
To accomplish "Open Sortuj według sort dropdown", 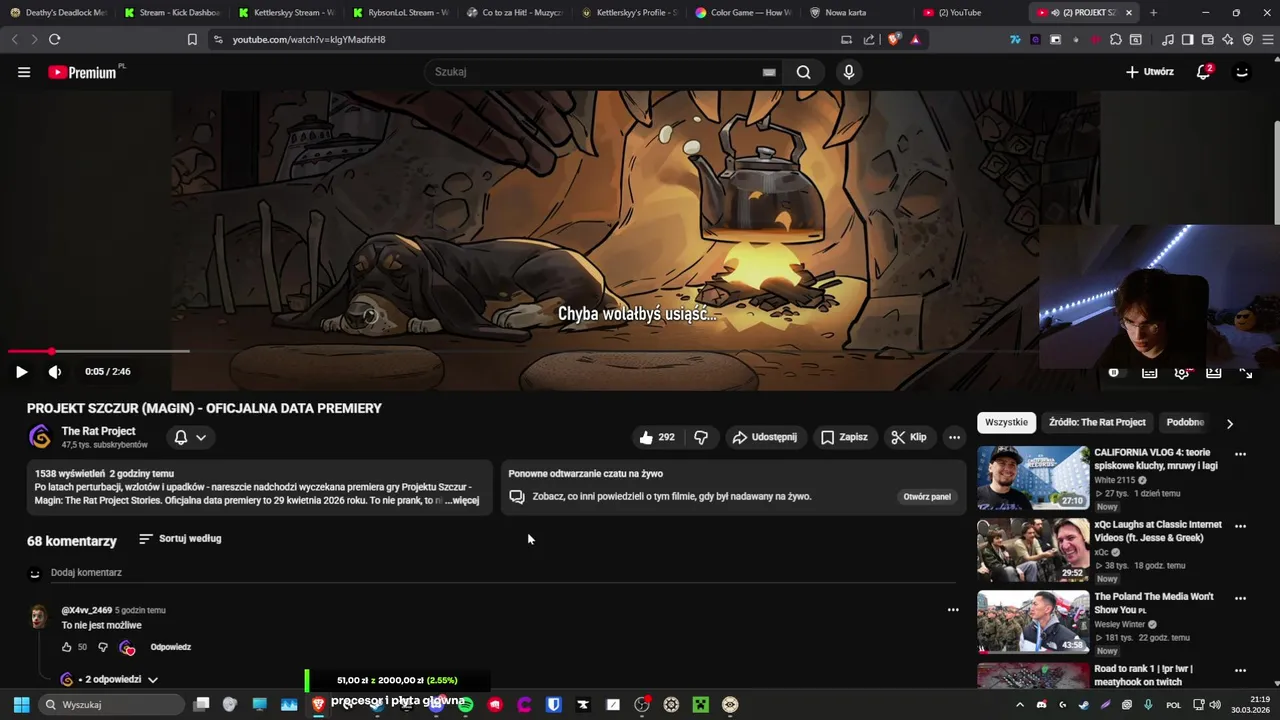I will click(180, 539).
